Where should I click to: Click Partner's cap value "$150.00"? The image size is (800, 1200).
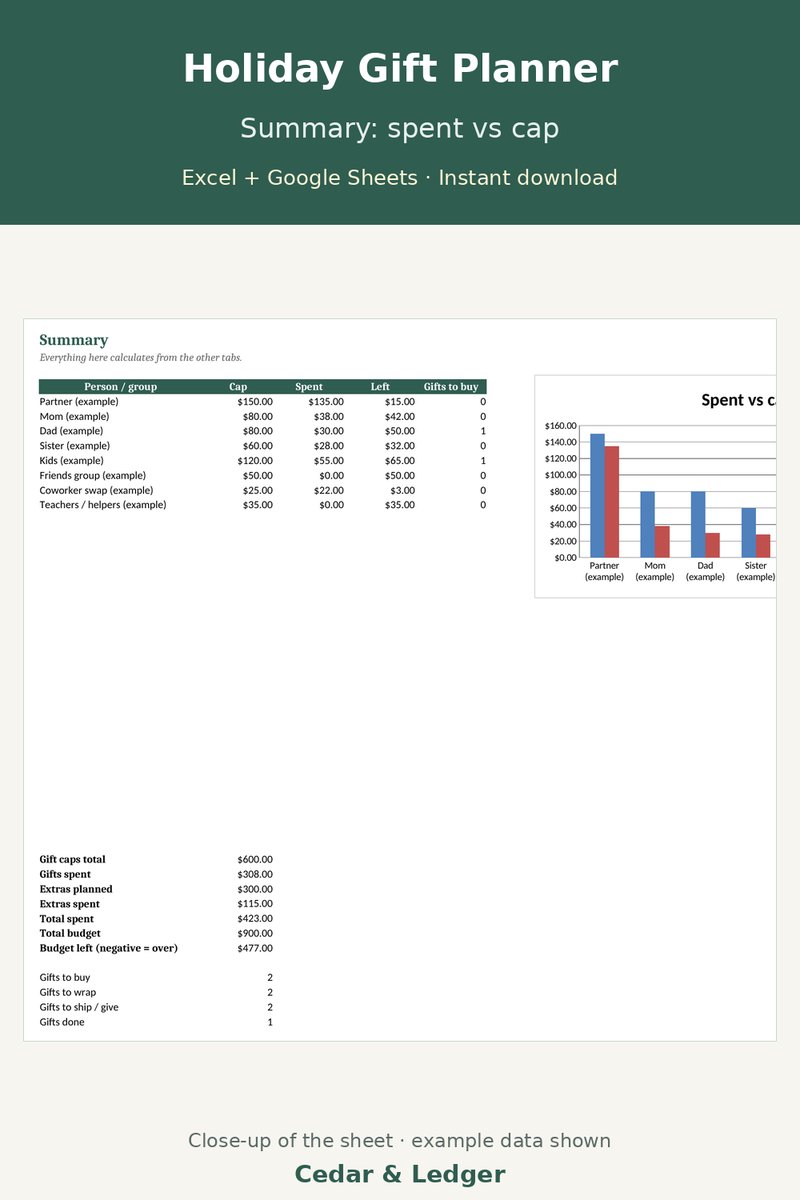(x=255, y=401)
